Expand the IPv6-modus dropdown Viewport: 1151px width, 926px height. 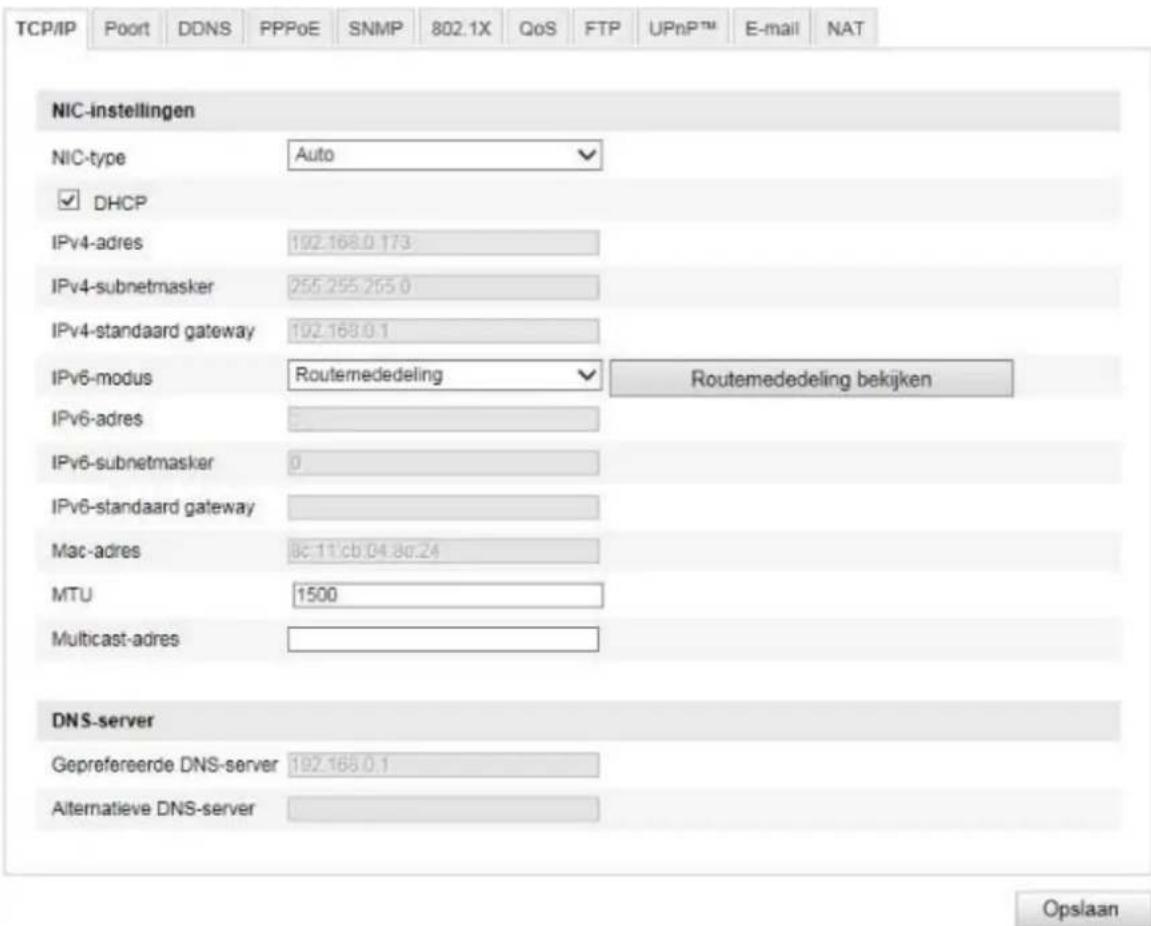pos(444,375)
